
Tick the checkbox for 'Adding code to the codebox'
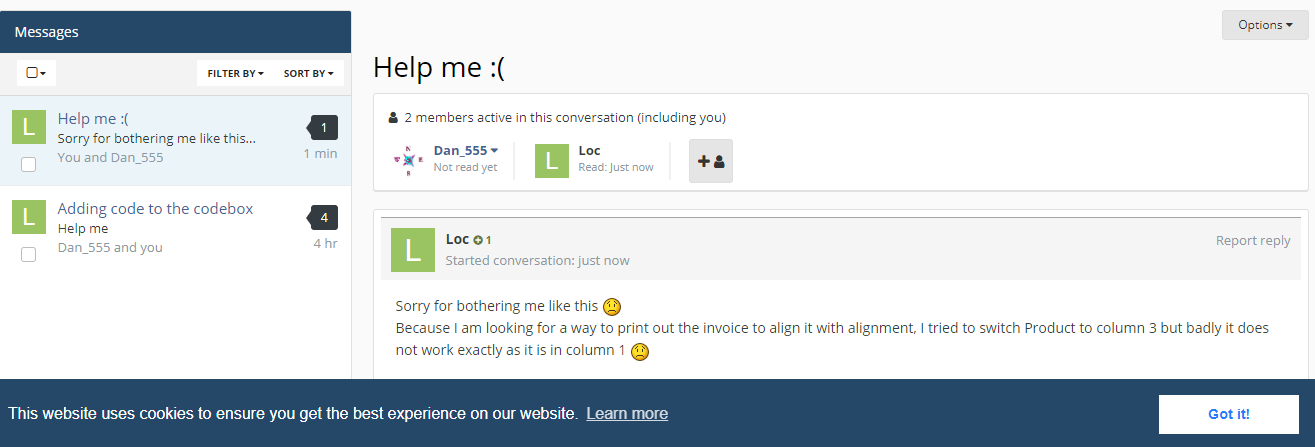click(x=28, y=254)
